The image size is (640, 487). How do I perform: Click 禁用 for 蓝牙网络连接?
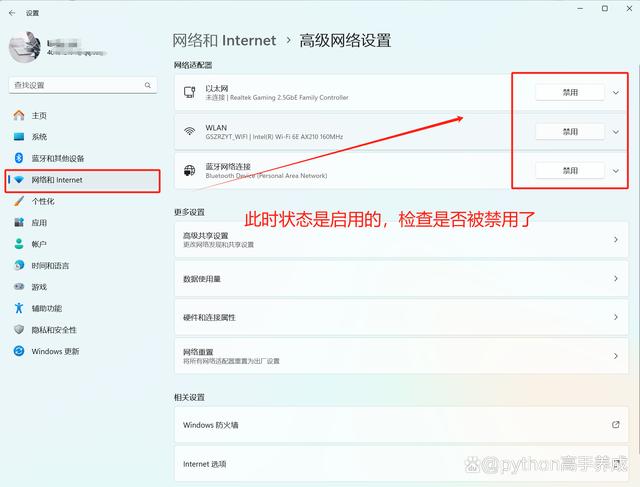(570, 171)
